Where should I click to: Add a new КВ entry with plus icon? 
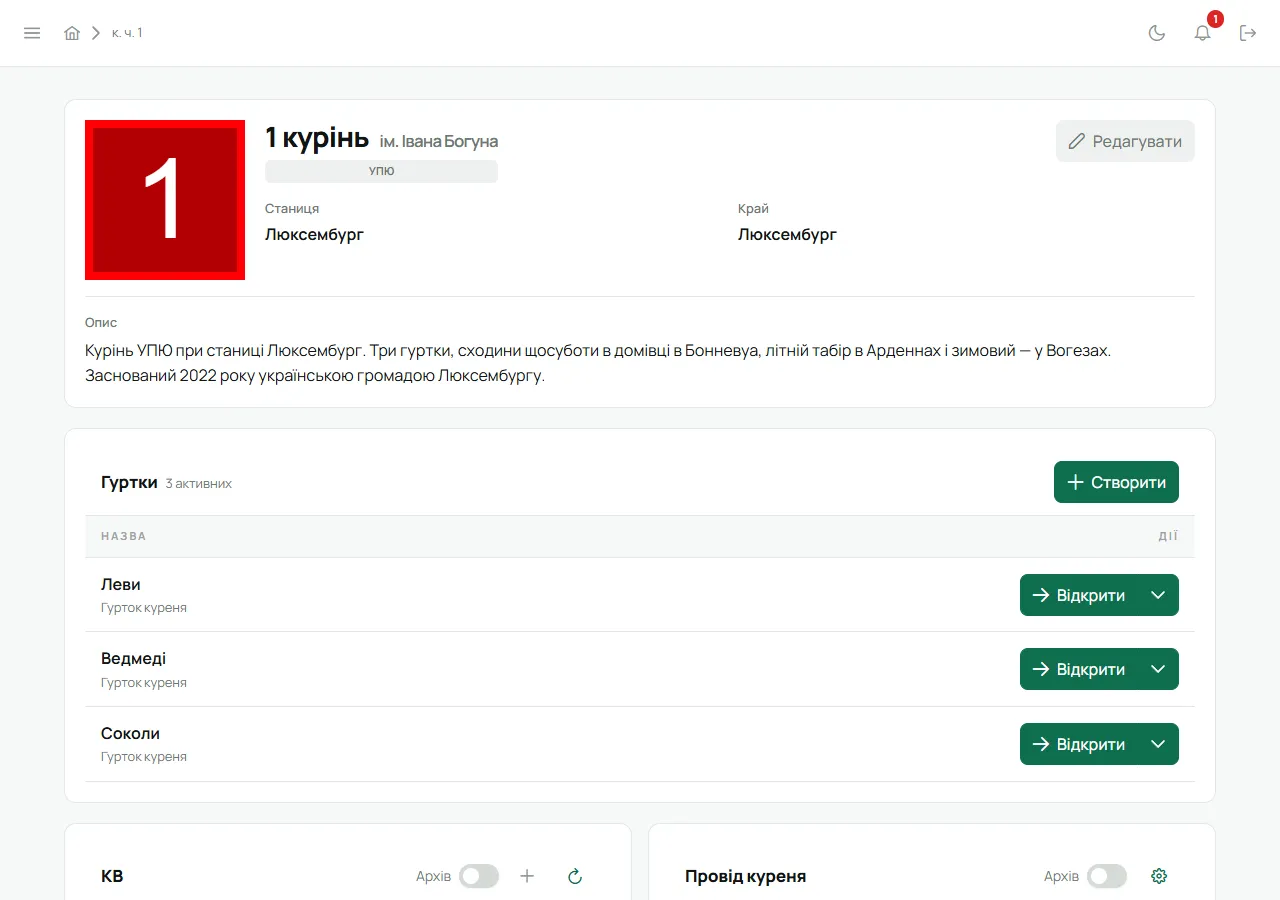click(527, 876)
